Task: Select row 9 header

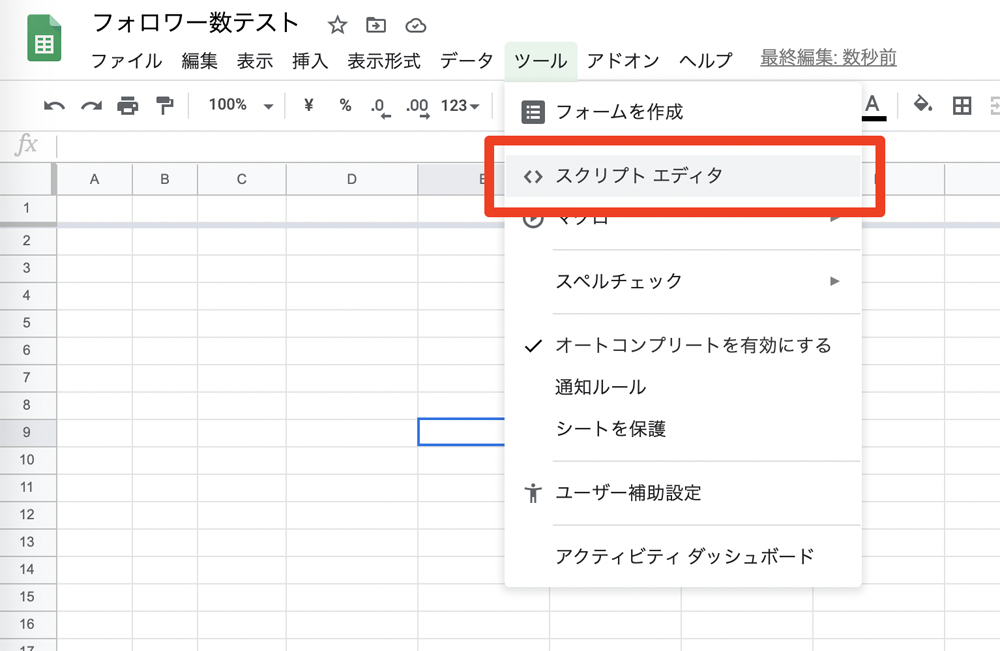Action: point(27,432)
